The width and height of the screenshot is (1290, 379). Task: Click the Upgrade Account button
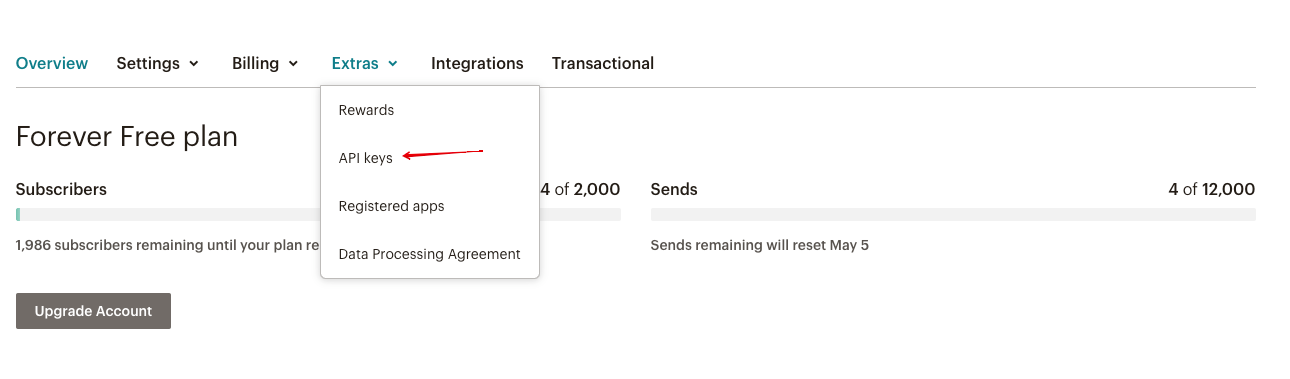coord(93,311)
